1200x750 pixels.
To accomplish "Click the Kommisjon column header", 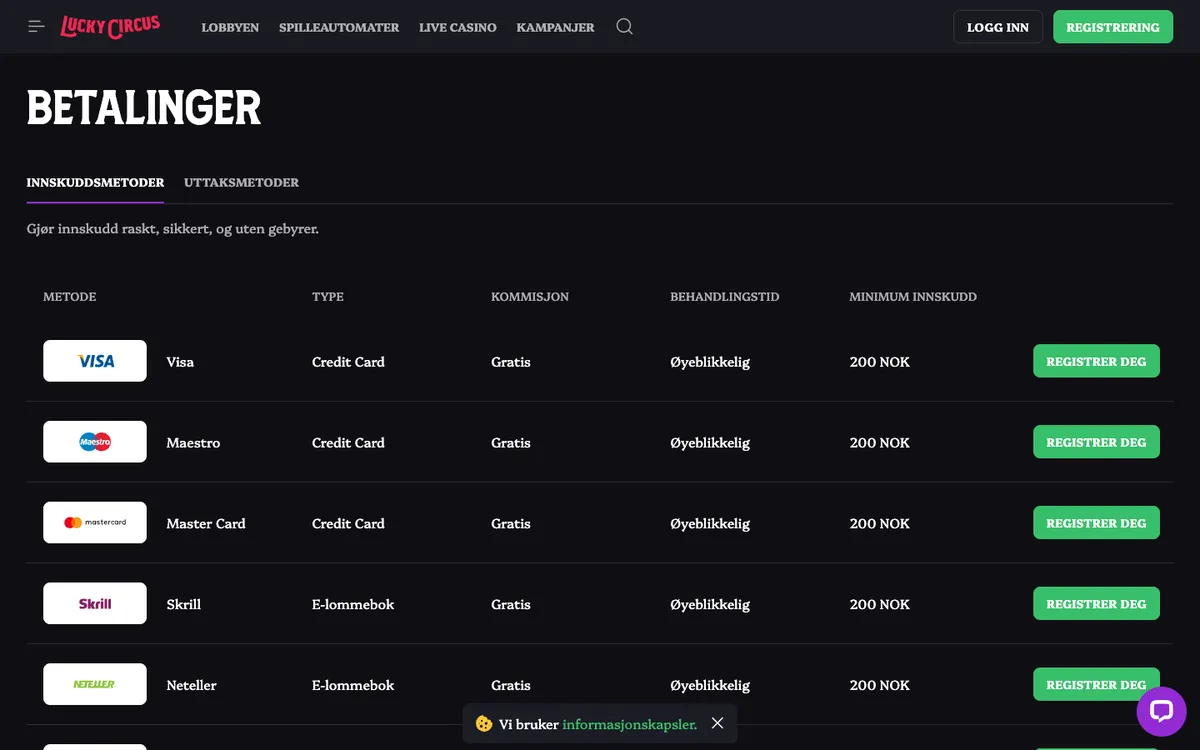I will pyautogui.click(x=530, y=297).
